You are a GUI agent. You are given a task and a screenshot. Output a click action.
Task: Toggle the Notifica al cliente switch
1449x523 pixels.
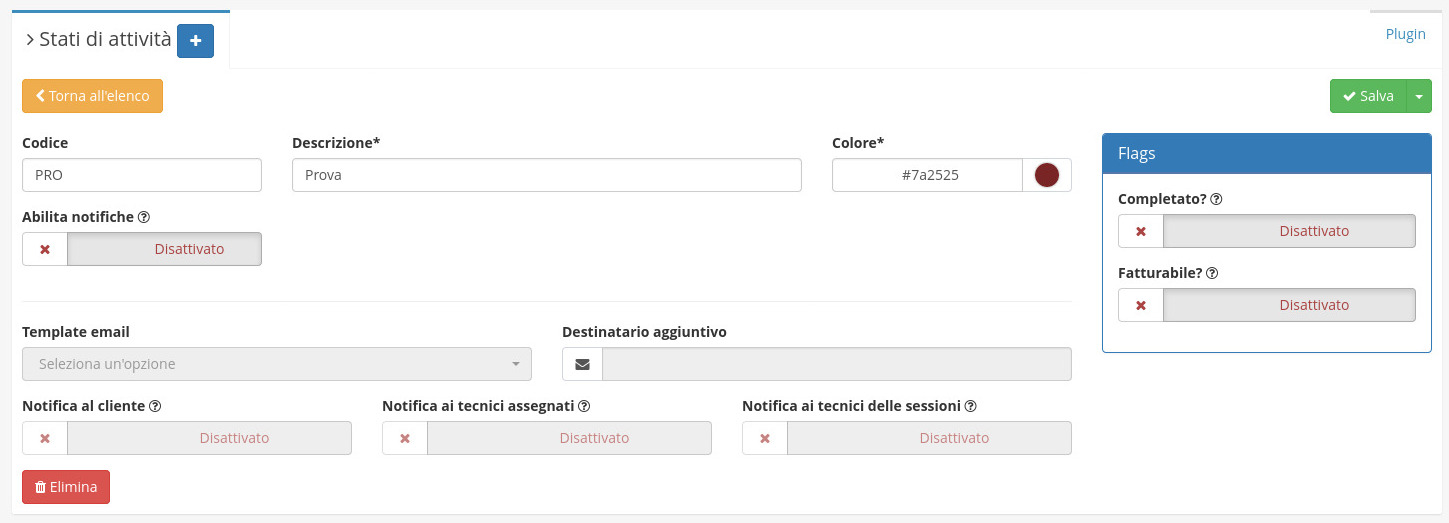tap(187, 438)
